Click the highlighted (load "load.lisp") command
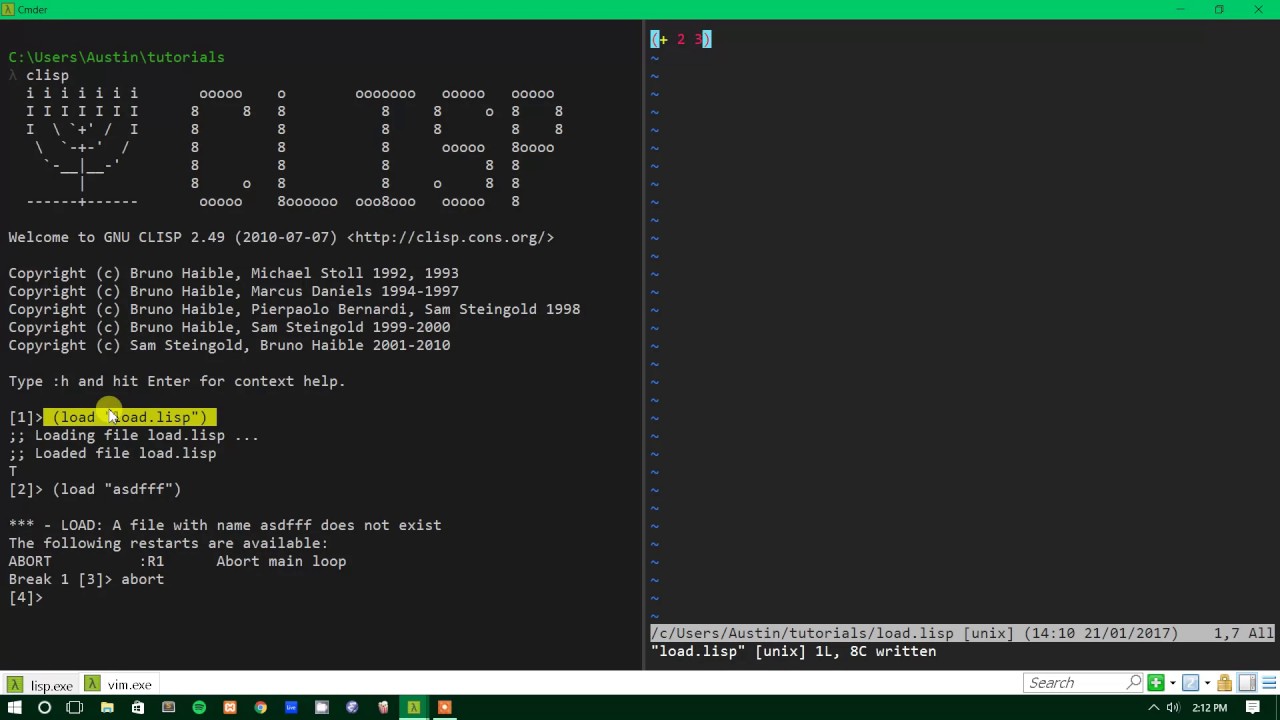This screenshot has width=1280, height=720. [130, 417]
